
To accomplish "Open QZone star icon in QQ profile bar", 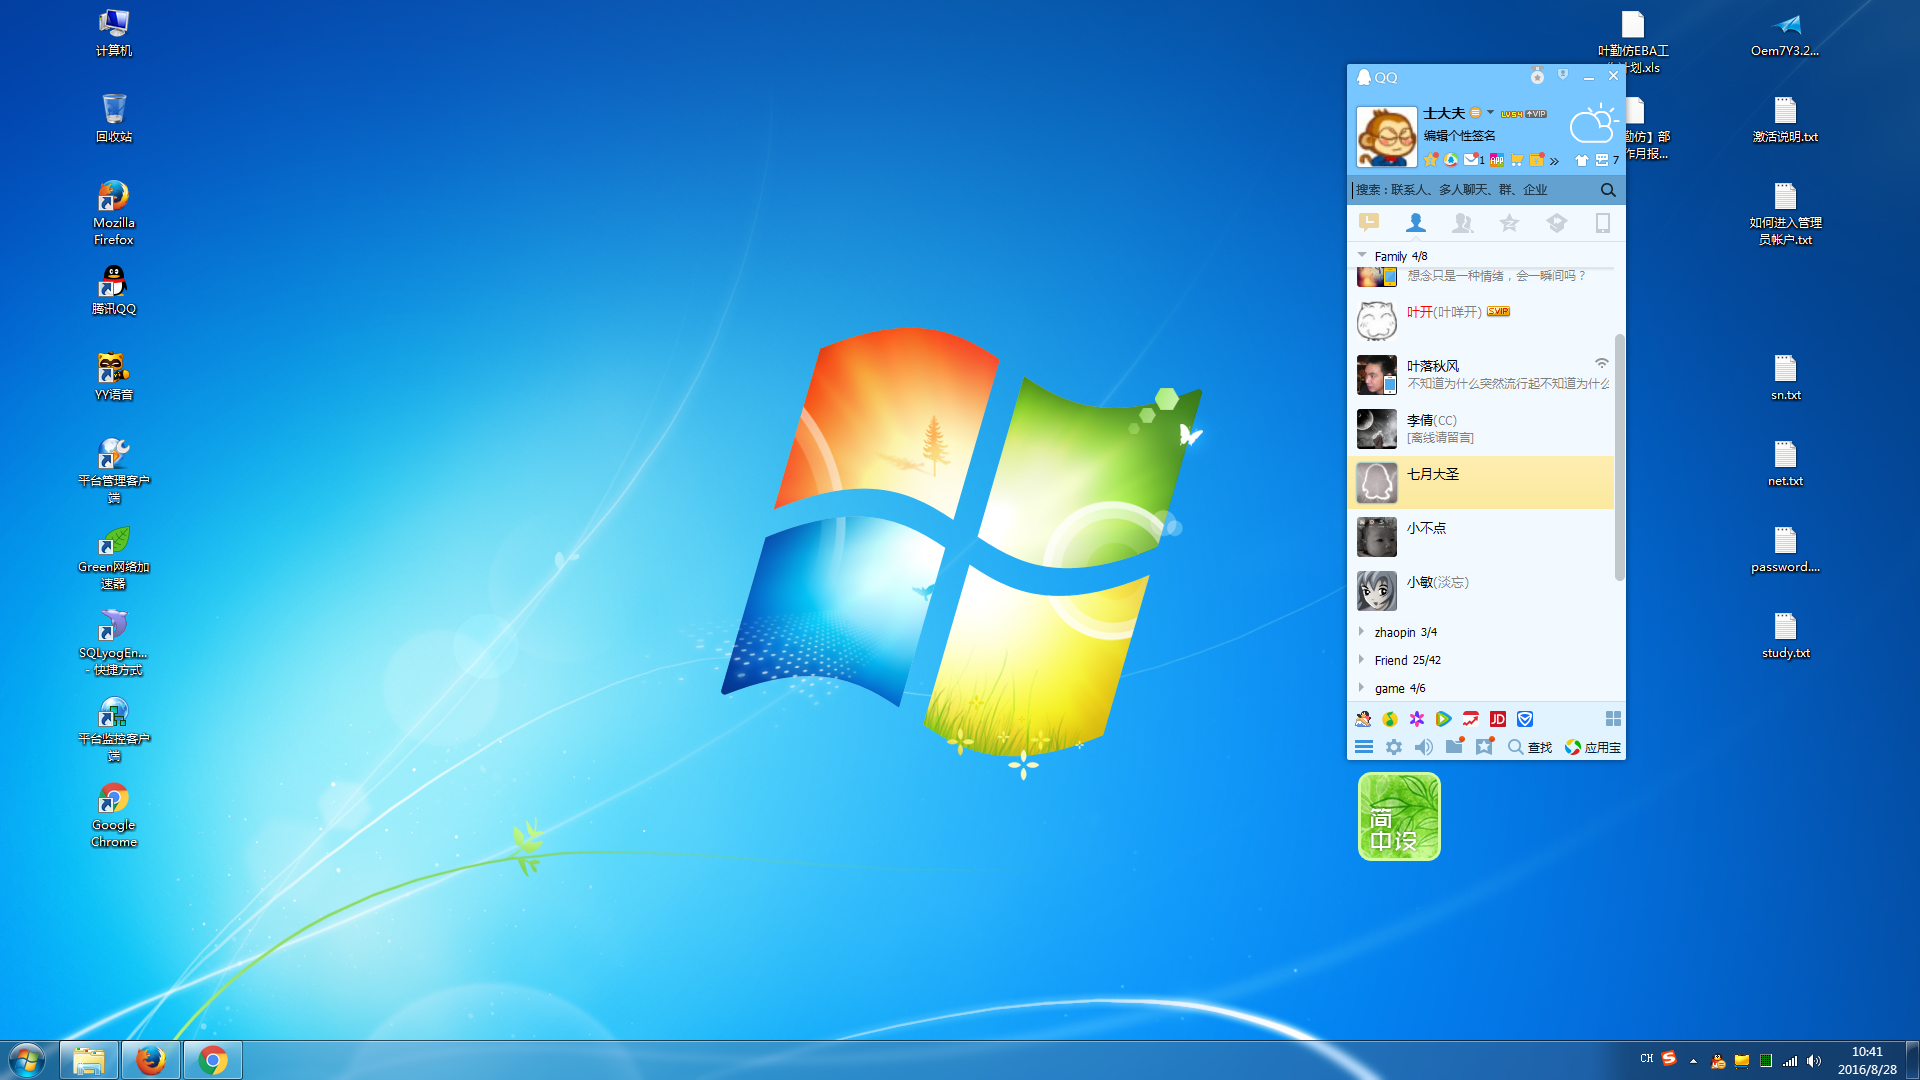I will [x=1431, y=160].
